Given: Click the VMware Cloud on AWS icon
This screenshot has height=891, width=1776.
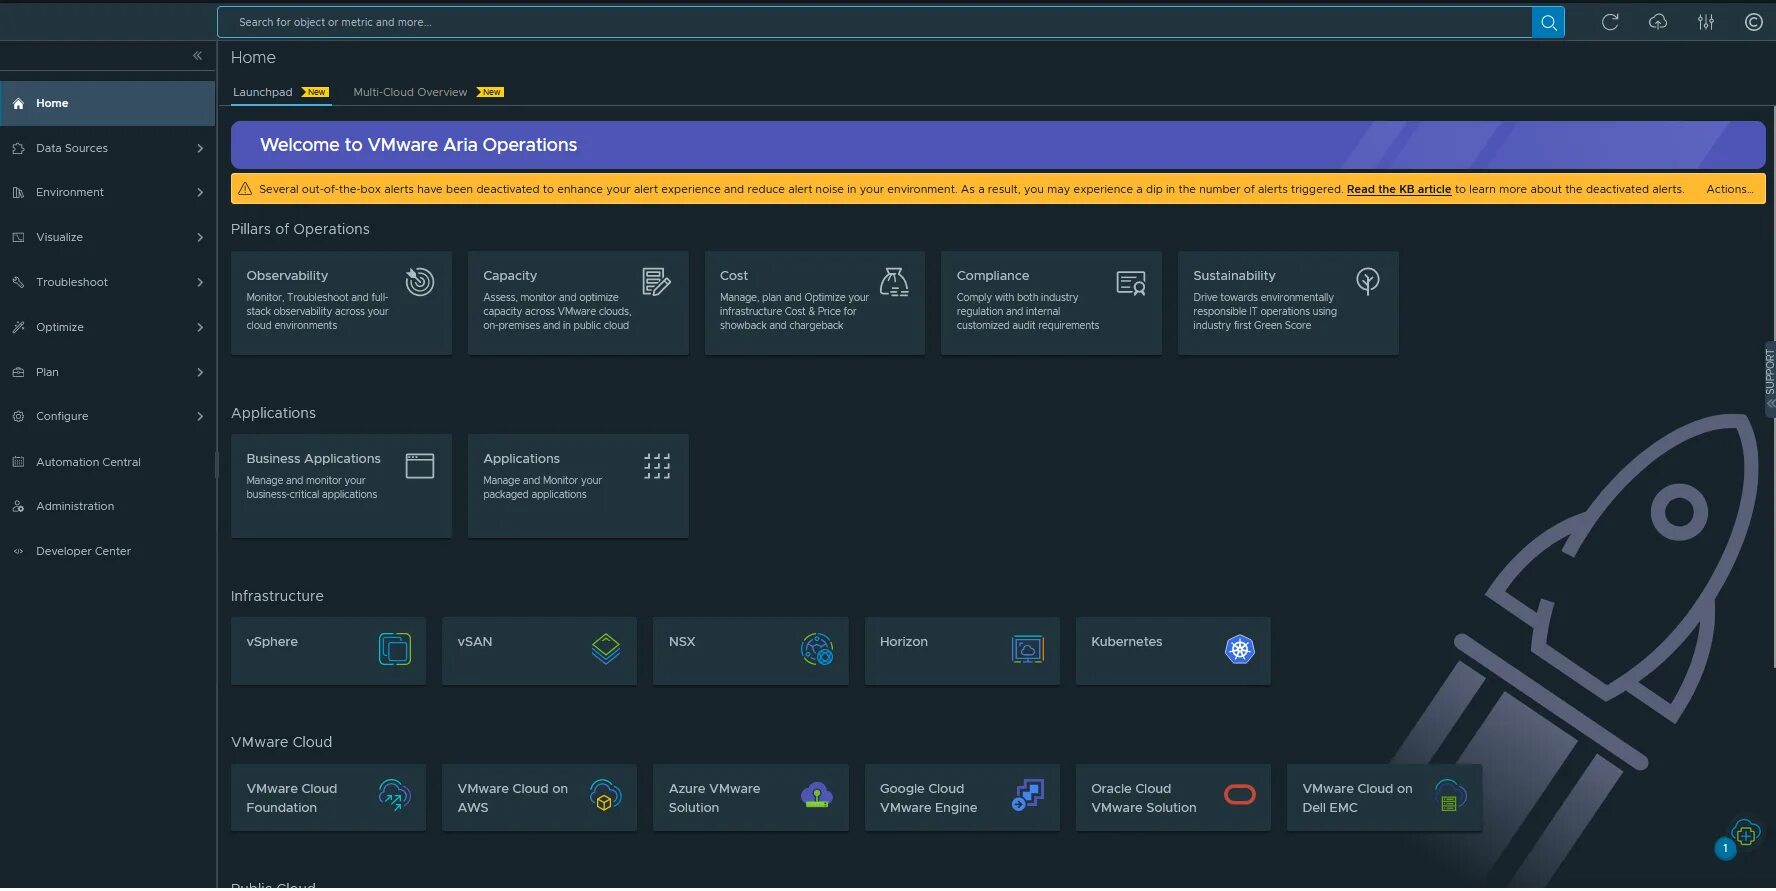Looking at the screenshot, I should (x=606, y=796).
